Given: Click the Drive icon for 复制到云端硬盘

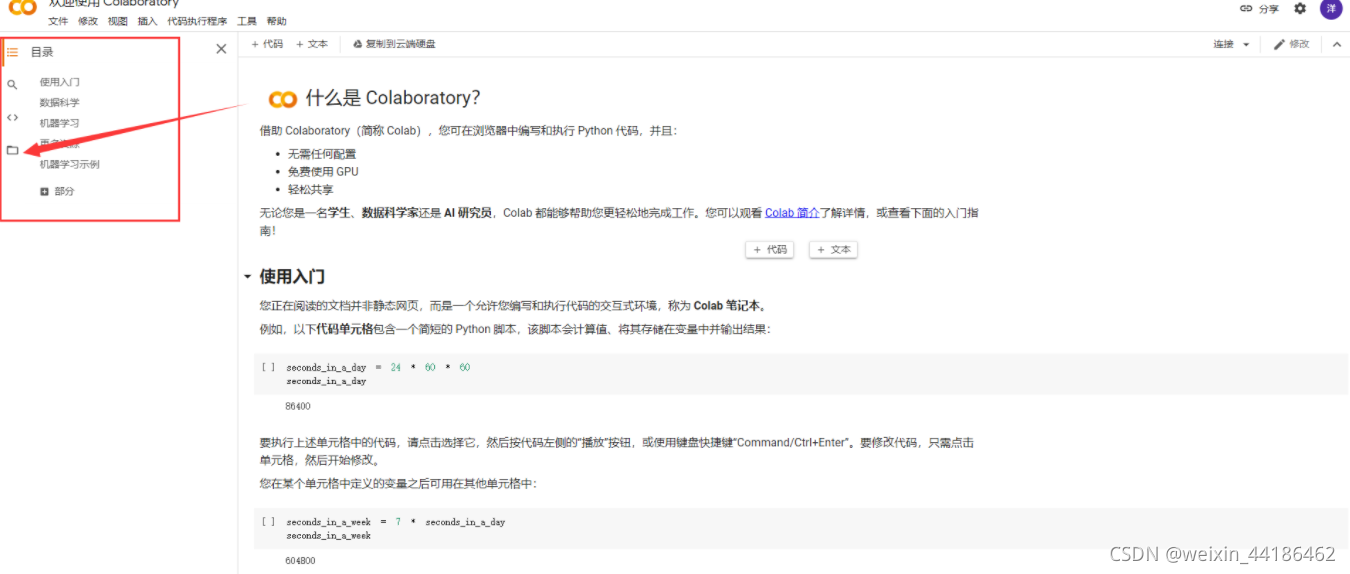Looking at the screenshot, I should coord(357,44).
